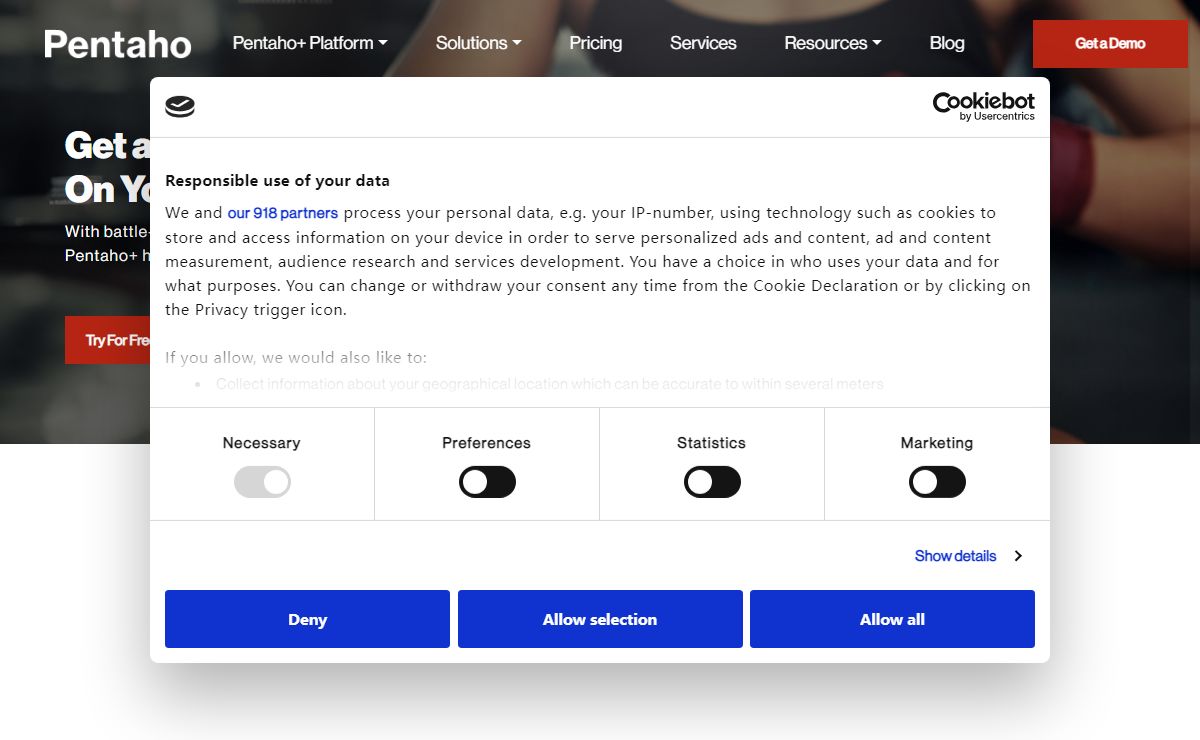Screen dimensions: 1200x740
Task: Enable the Preferences cookies switch
Action: coord(487,482)
